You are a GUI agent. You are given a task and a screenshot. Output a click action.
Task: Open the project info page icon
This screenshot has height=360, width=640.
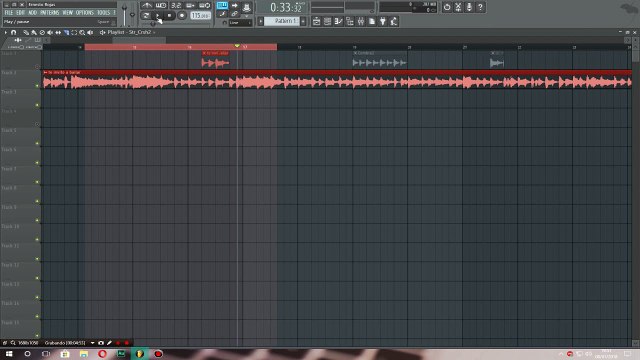[372, 21]
